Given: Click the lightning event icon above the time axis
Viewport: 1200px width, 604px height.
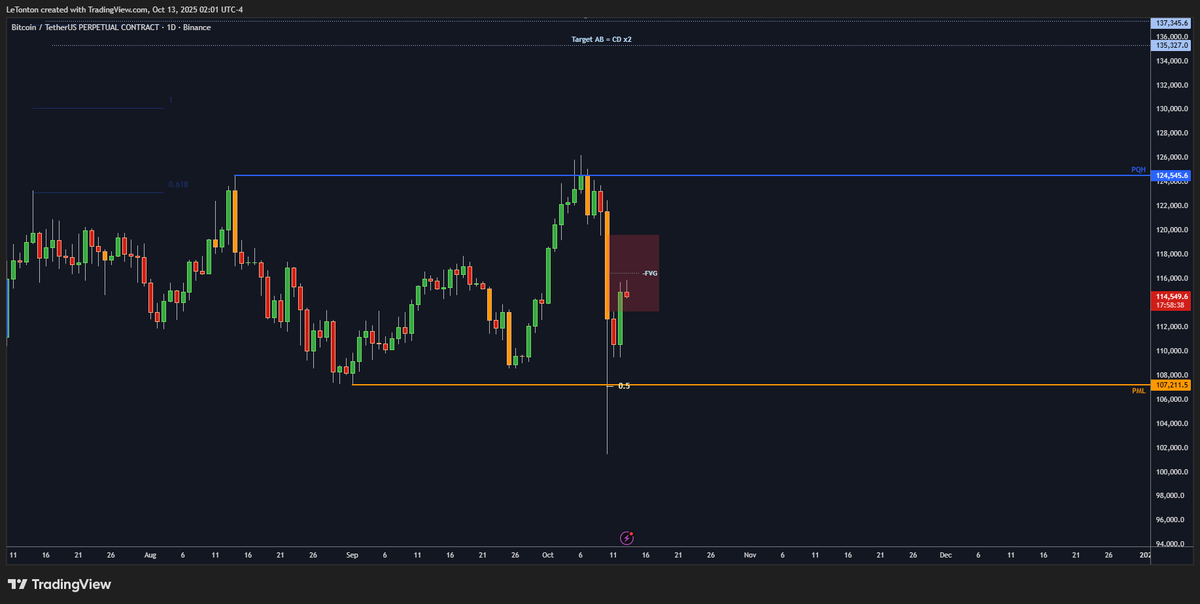Looking at the screenshot, I should 627,537.
